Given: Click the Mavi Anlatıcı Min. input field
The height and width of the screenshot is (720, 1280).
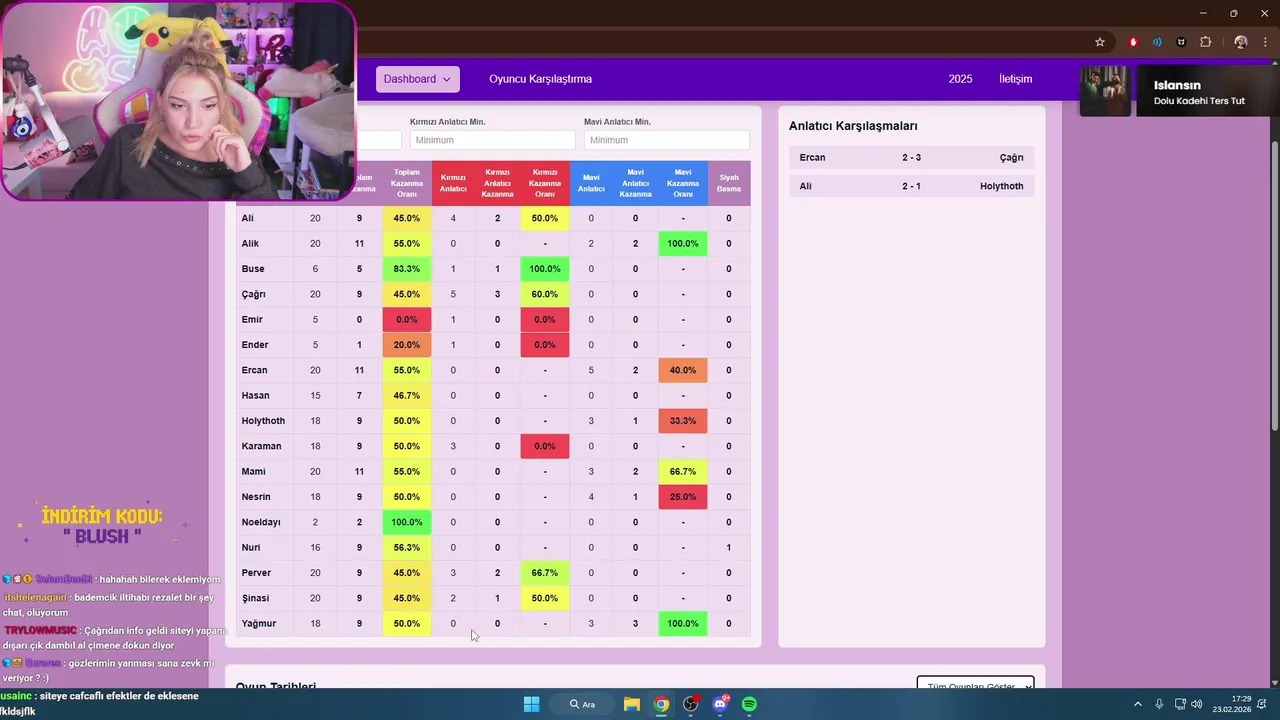Looking at the screenshot, I should click(x=666, y=140).
